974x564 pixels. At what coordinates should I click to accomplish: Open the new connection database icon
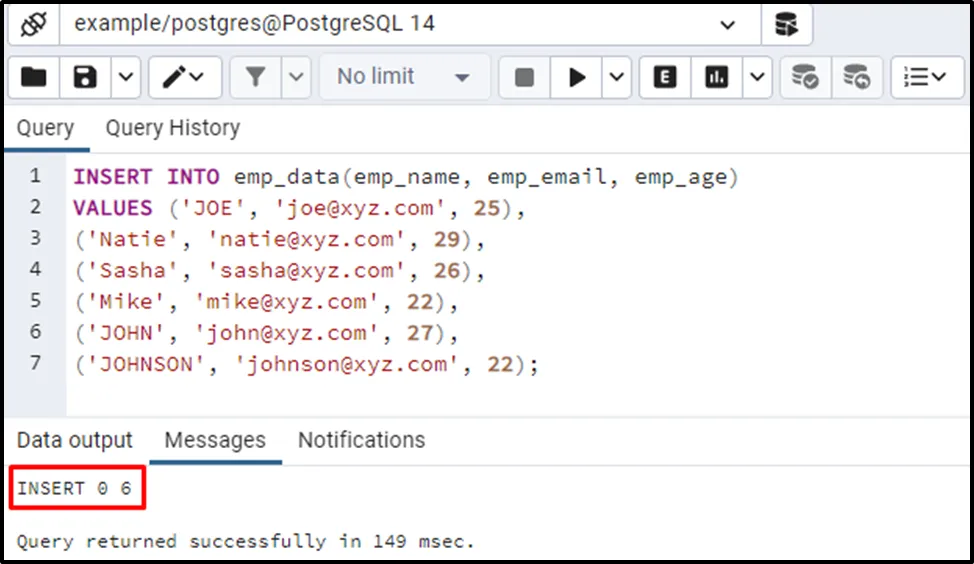(x=787, y=24)
